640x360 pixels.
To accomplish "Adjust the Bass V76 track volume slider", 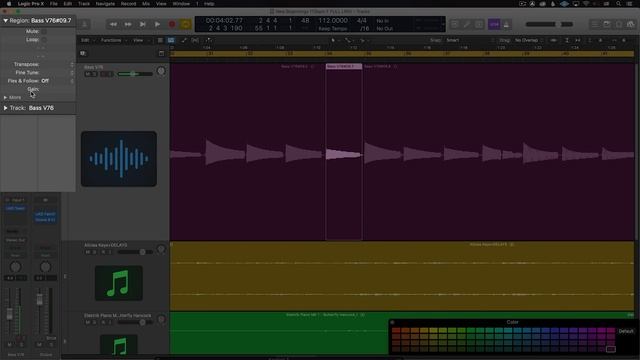I will [x=135, y=74].
